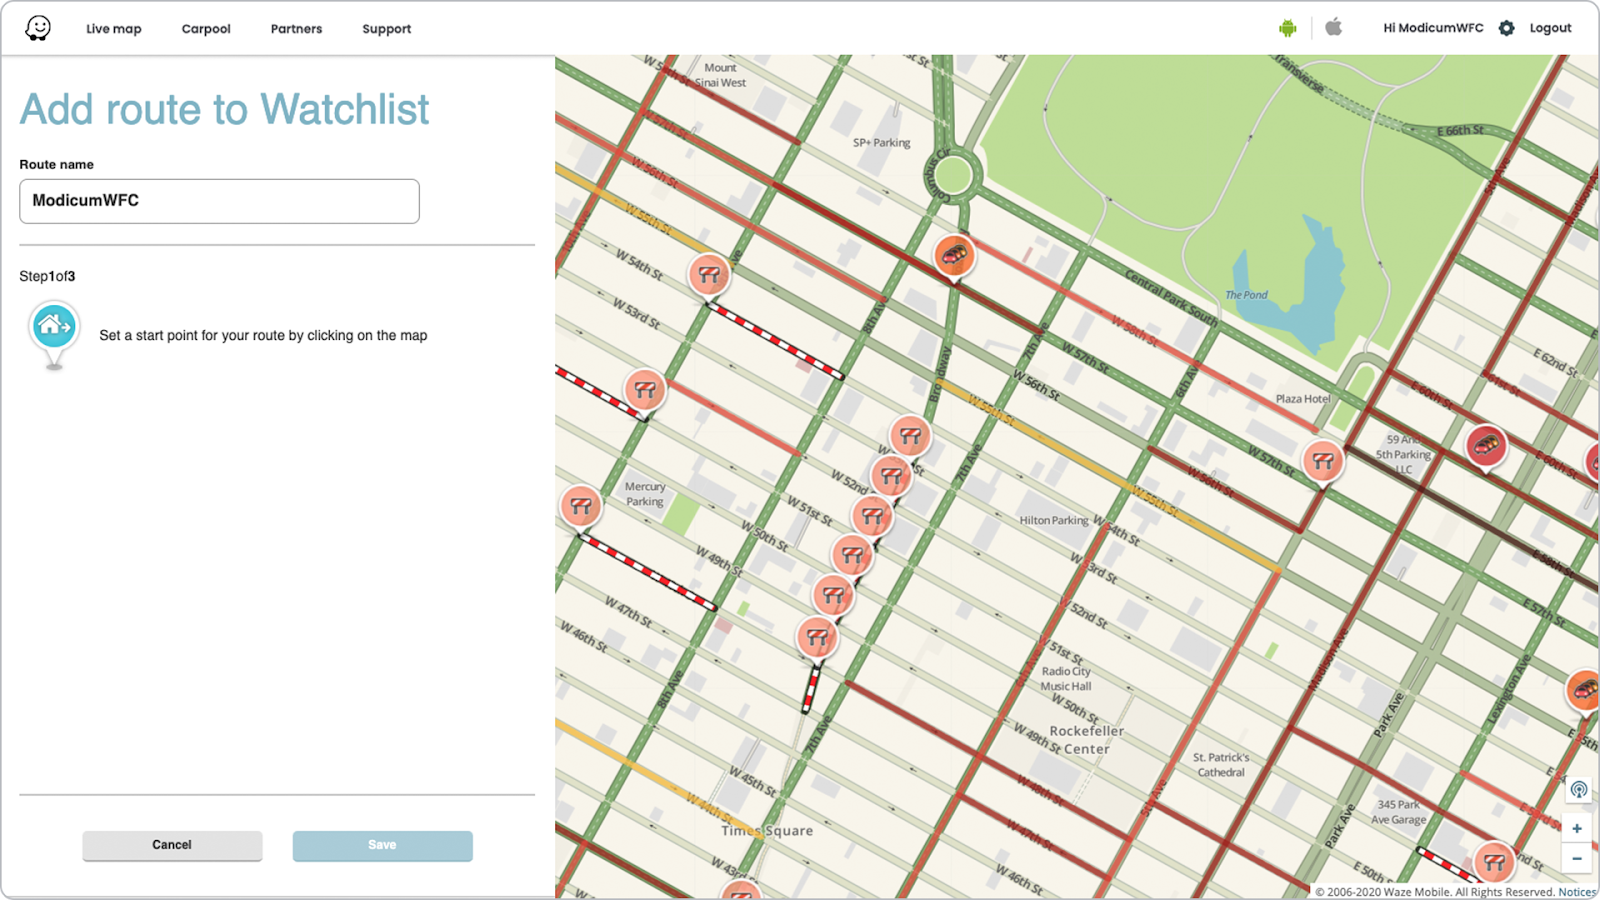Save the route to Watchlist
The height and width of the screenshot is (900, 1600).
[x=382, y=845]
